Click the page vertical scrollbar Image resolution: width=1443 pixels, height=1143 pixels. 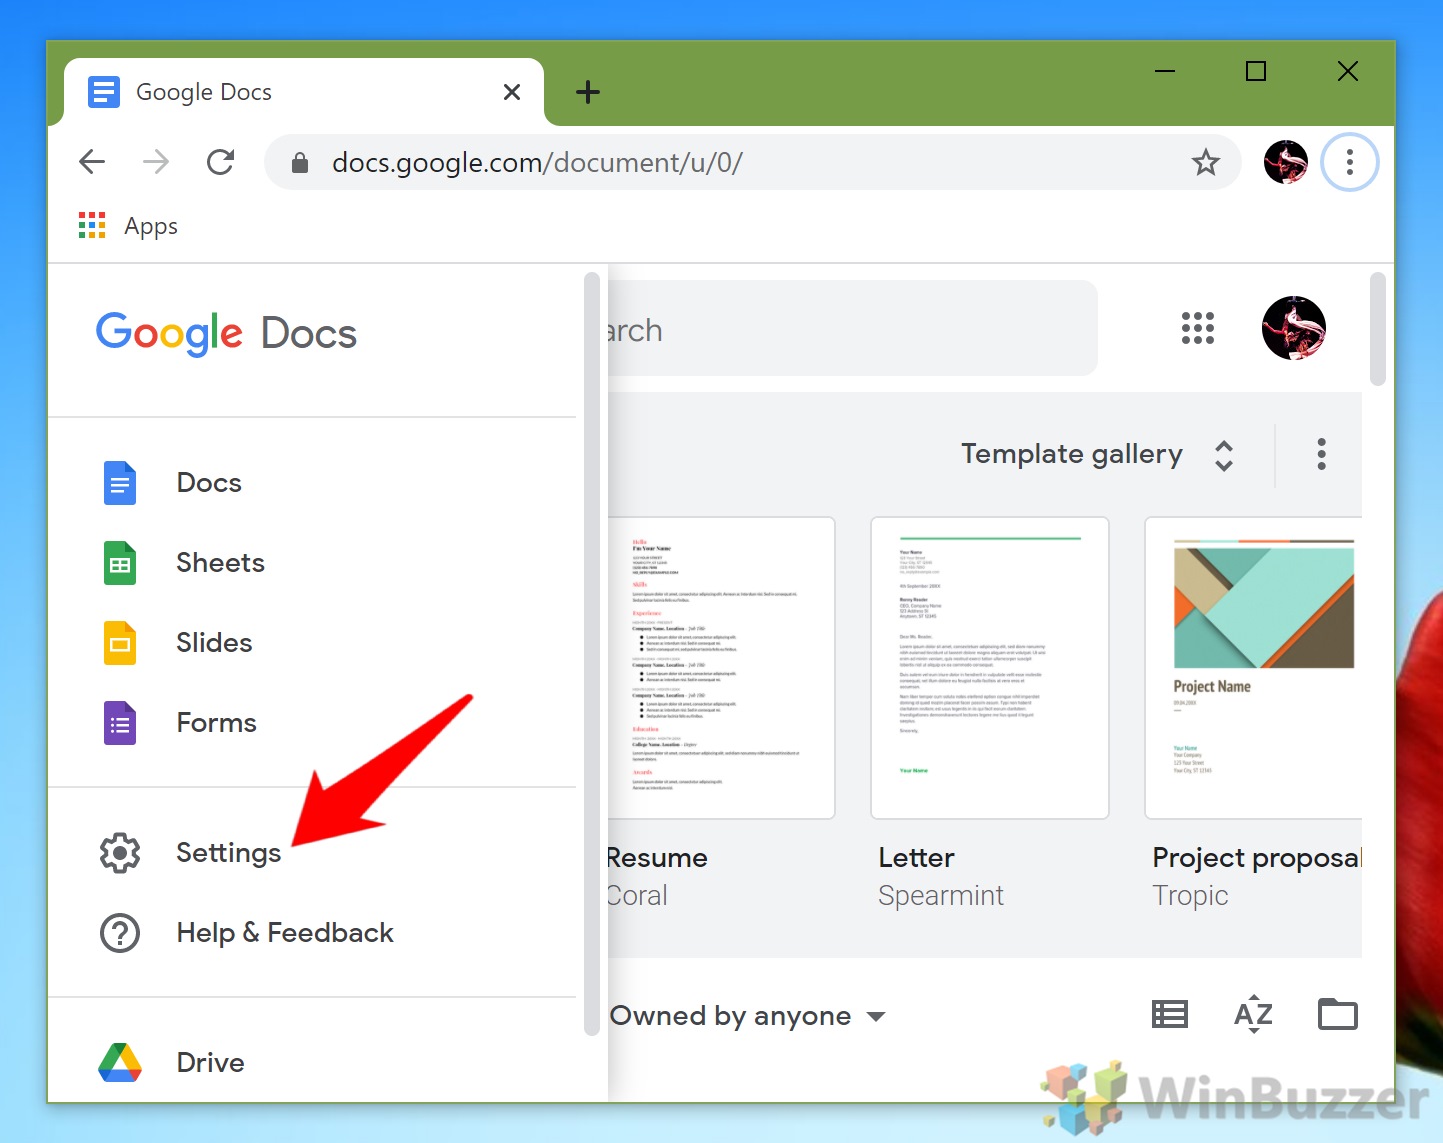1378,329
